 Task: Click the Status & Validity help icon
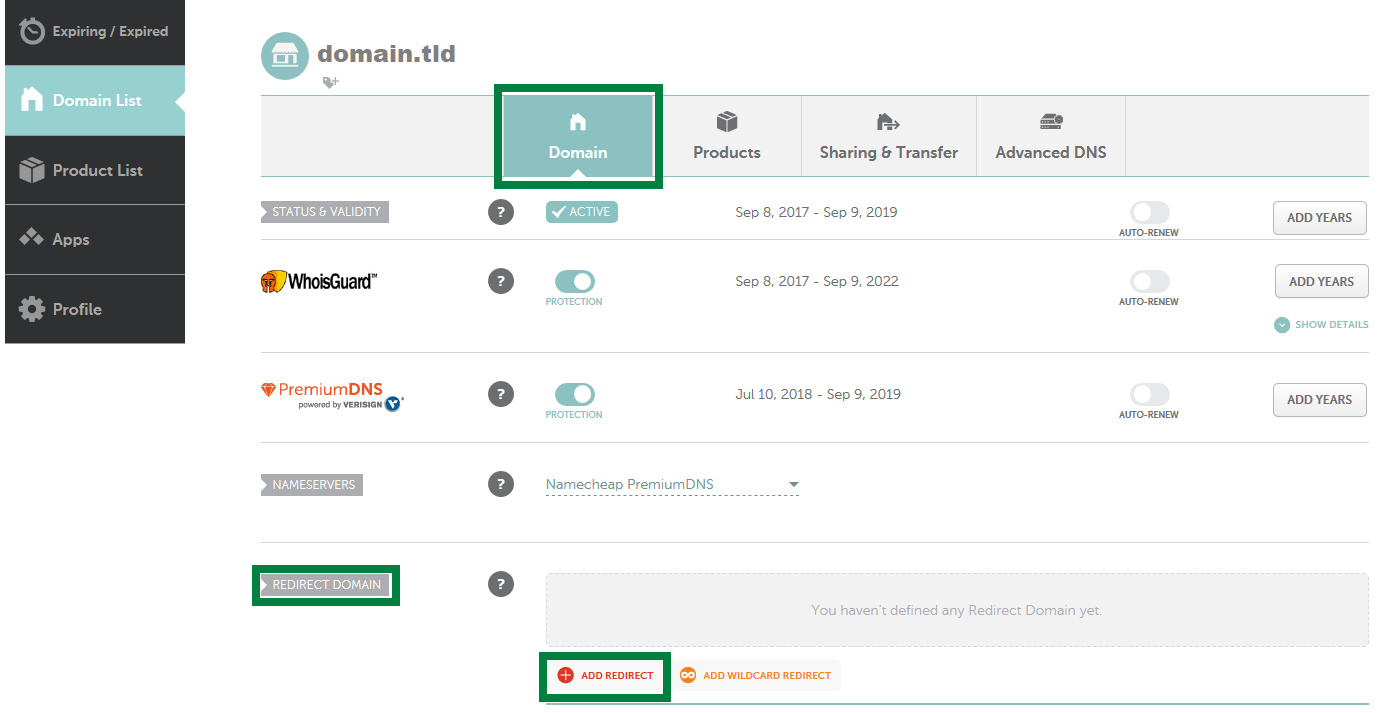click(x=501, y=212)
